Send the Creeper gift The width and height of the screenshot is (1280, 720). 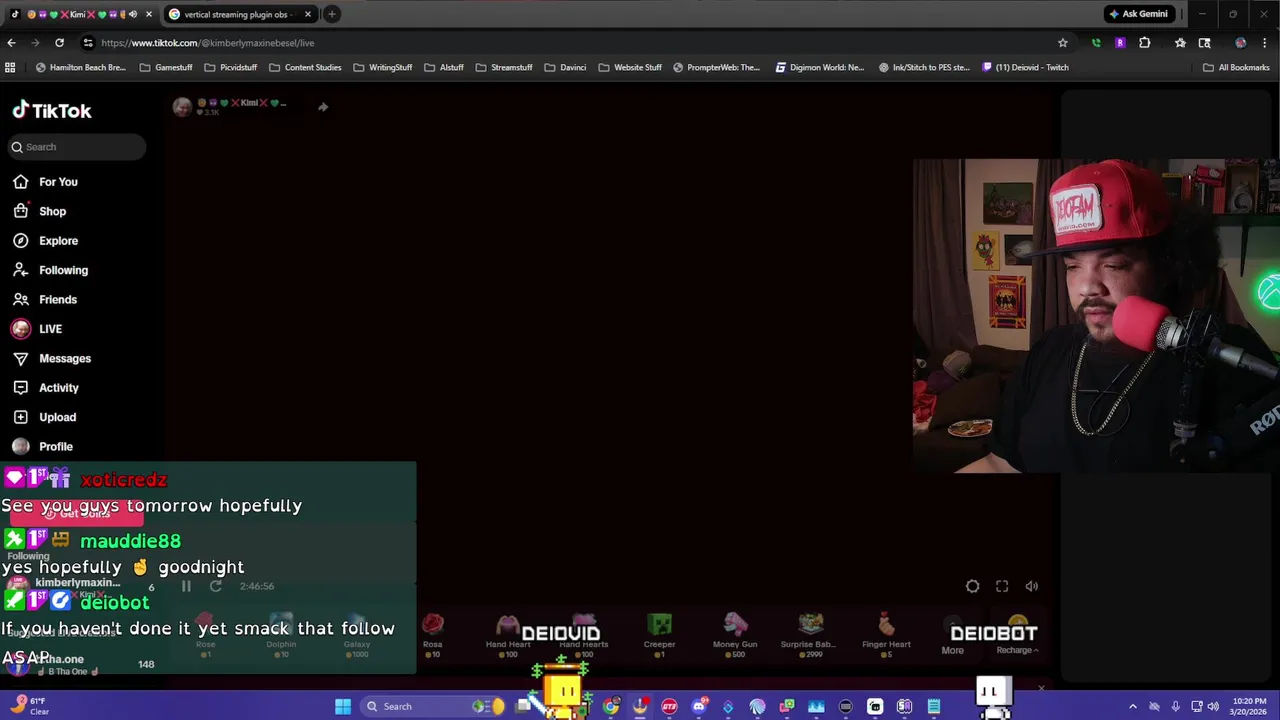click(659, 636)
